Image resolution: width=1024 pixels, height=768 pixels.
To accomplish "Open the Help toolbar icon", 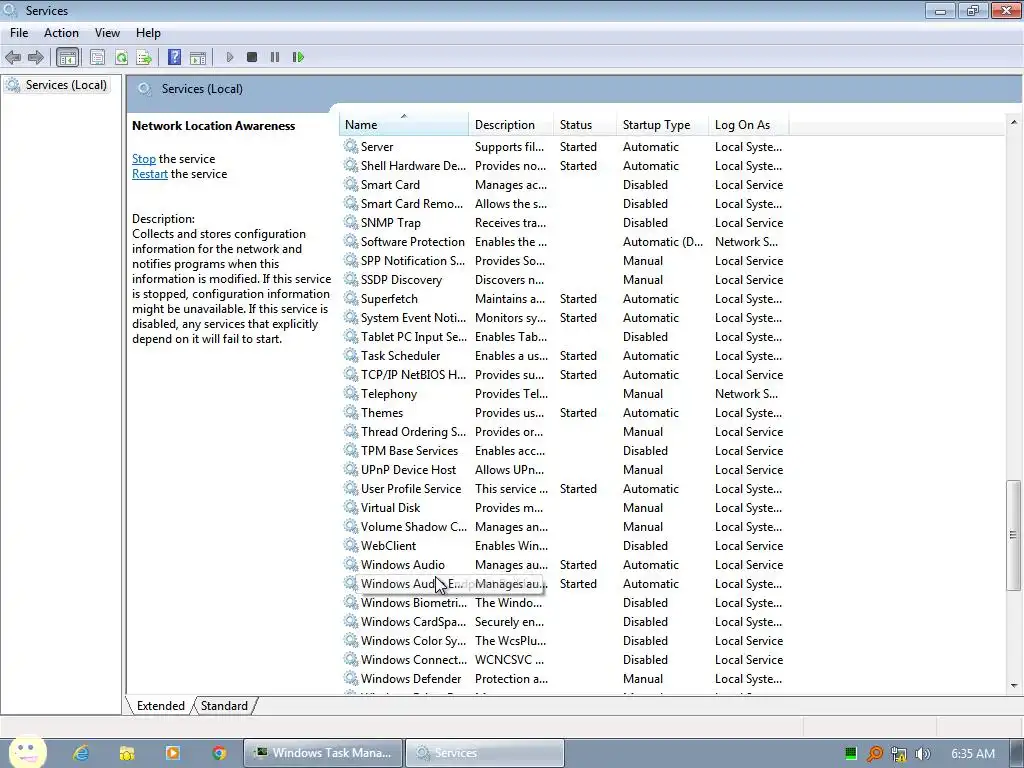I will pyautogui.click(x=174, y=57).
